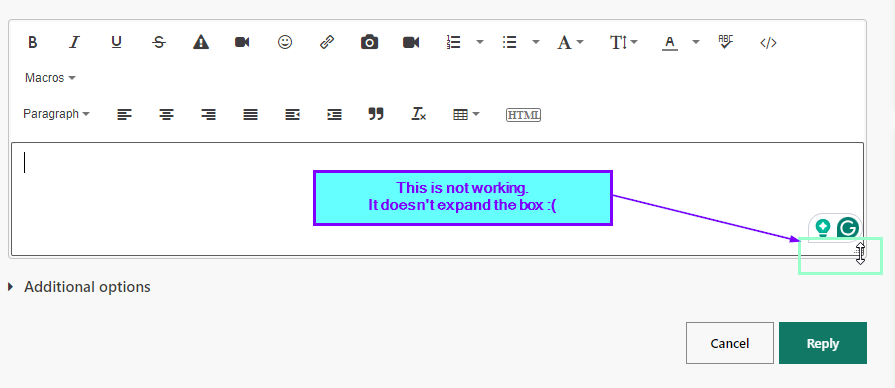
Task: Open numbered list style dropdown arrow
Action: (x=480, y=42)
